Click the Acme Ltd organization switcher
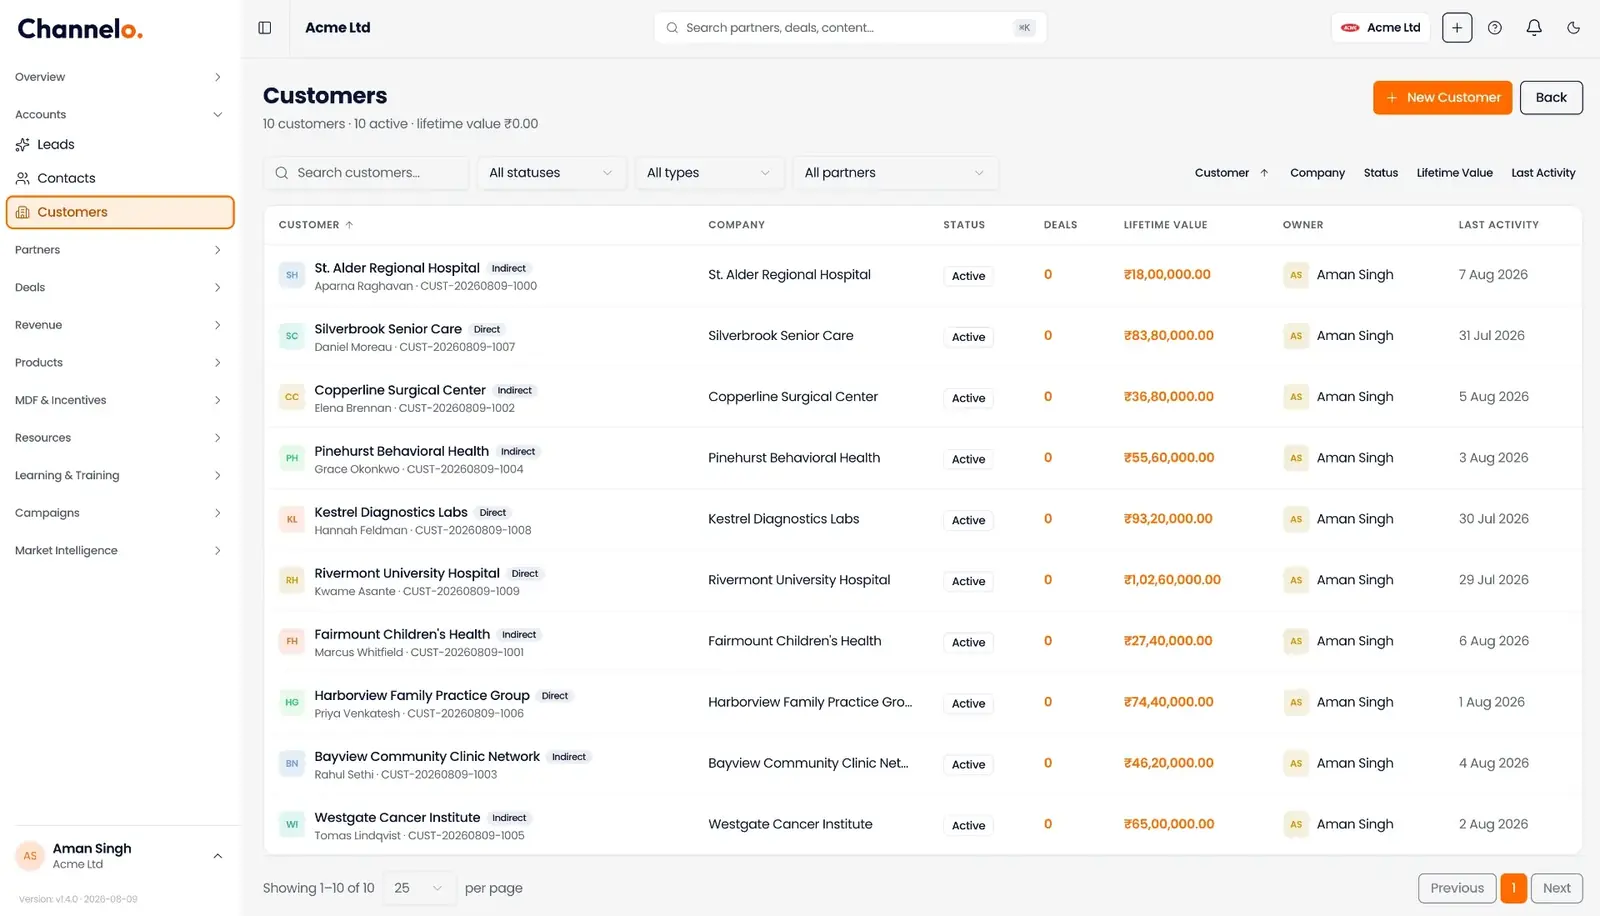Screen dimensions: 1600x916 coord(1380,28)
